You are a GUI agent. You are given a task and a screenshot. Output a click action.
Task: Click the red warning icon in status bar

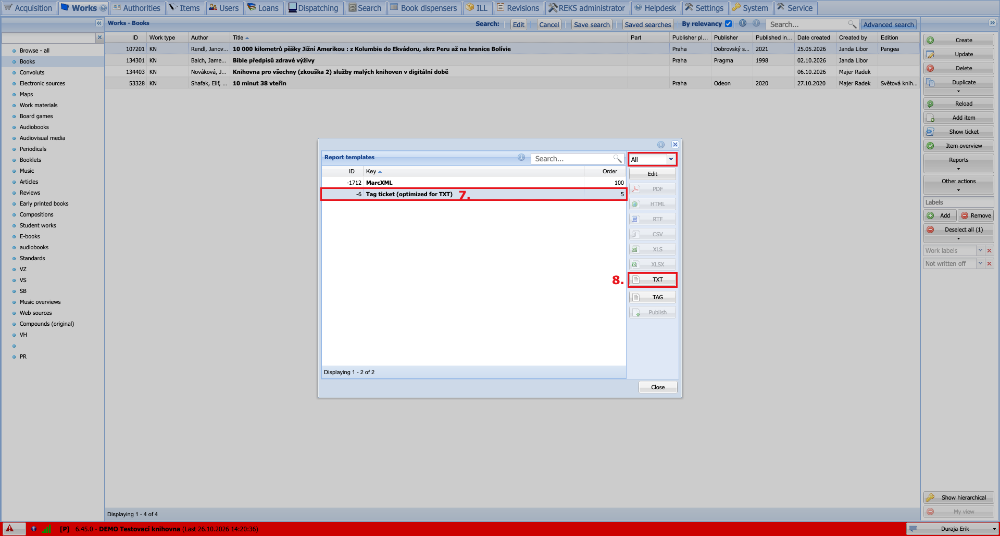point(11,529)
